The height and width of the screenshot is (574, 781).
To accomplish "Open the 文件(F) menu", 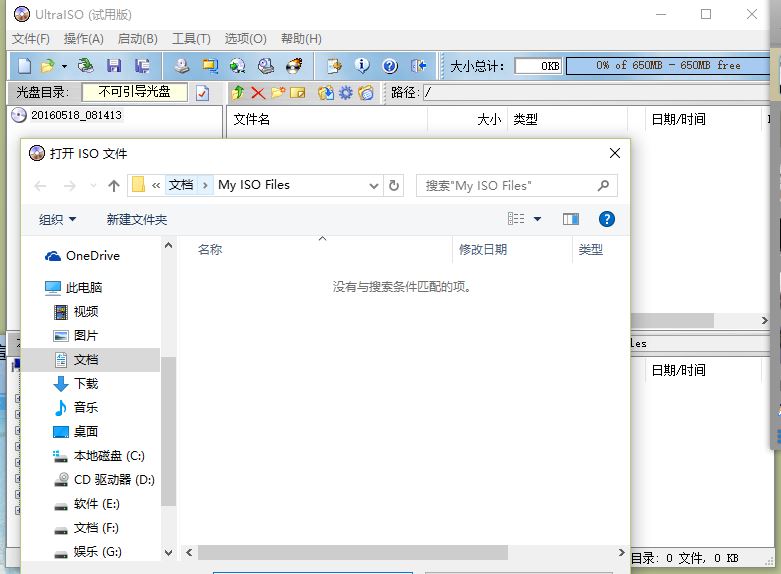I will [x=31, y=39].
